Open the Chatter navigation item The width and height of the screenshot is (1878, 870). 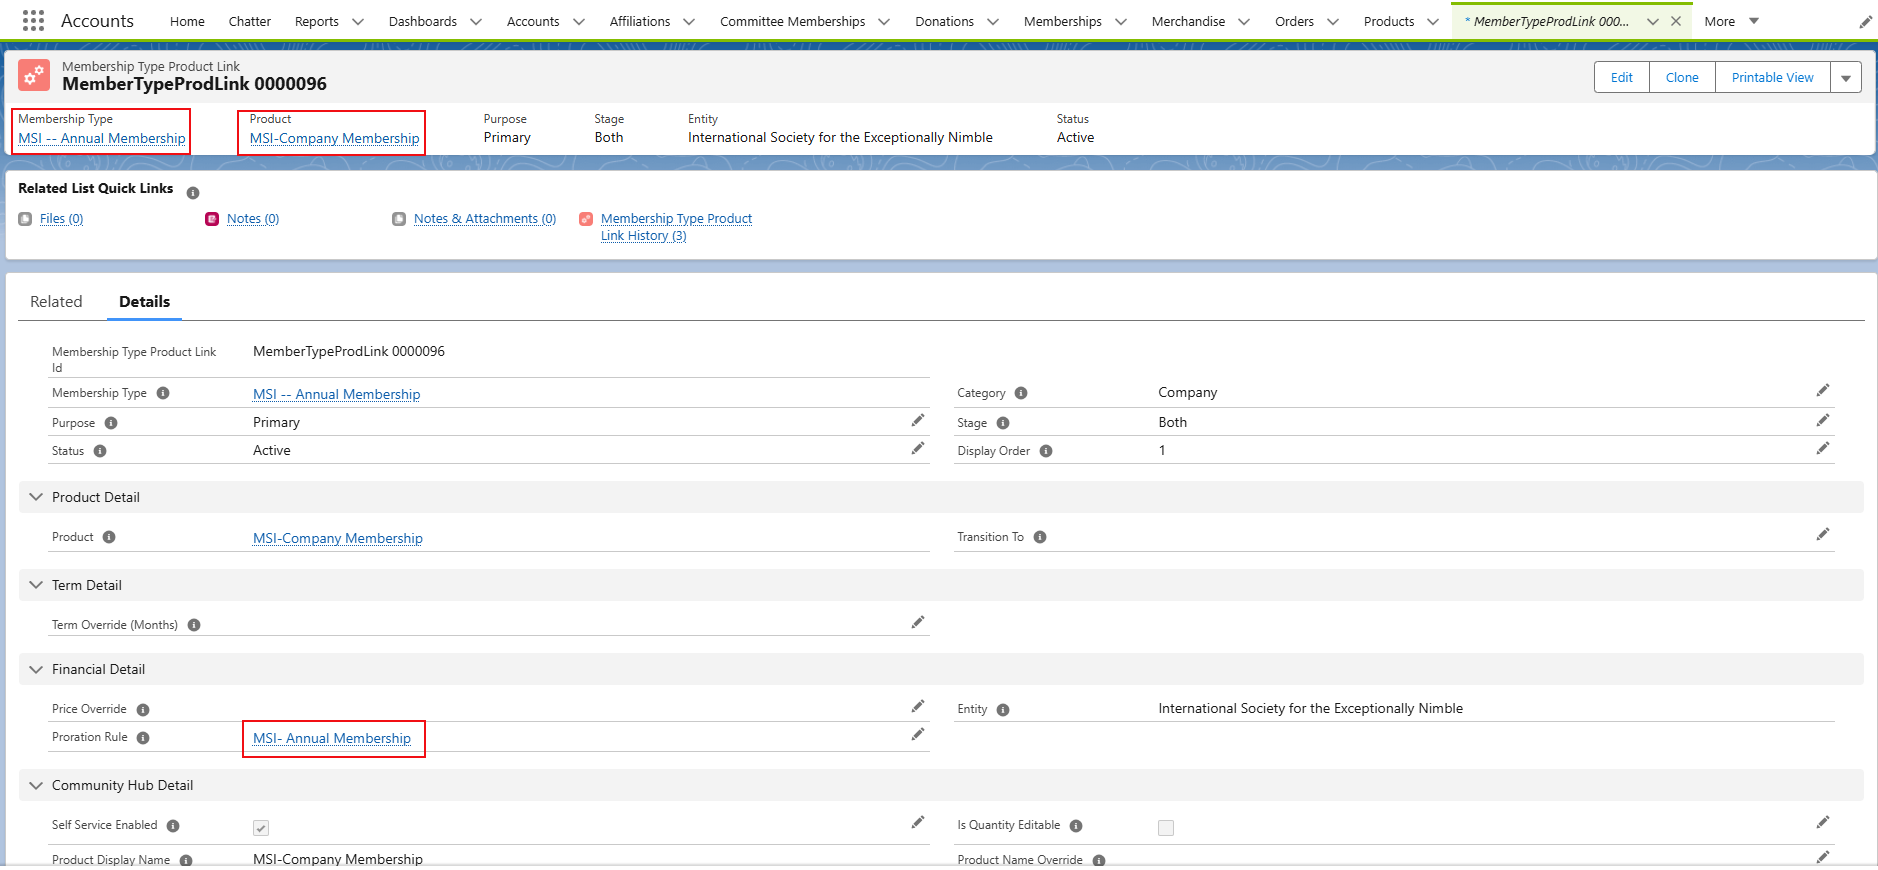click(x=249, y=22)
